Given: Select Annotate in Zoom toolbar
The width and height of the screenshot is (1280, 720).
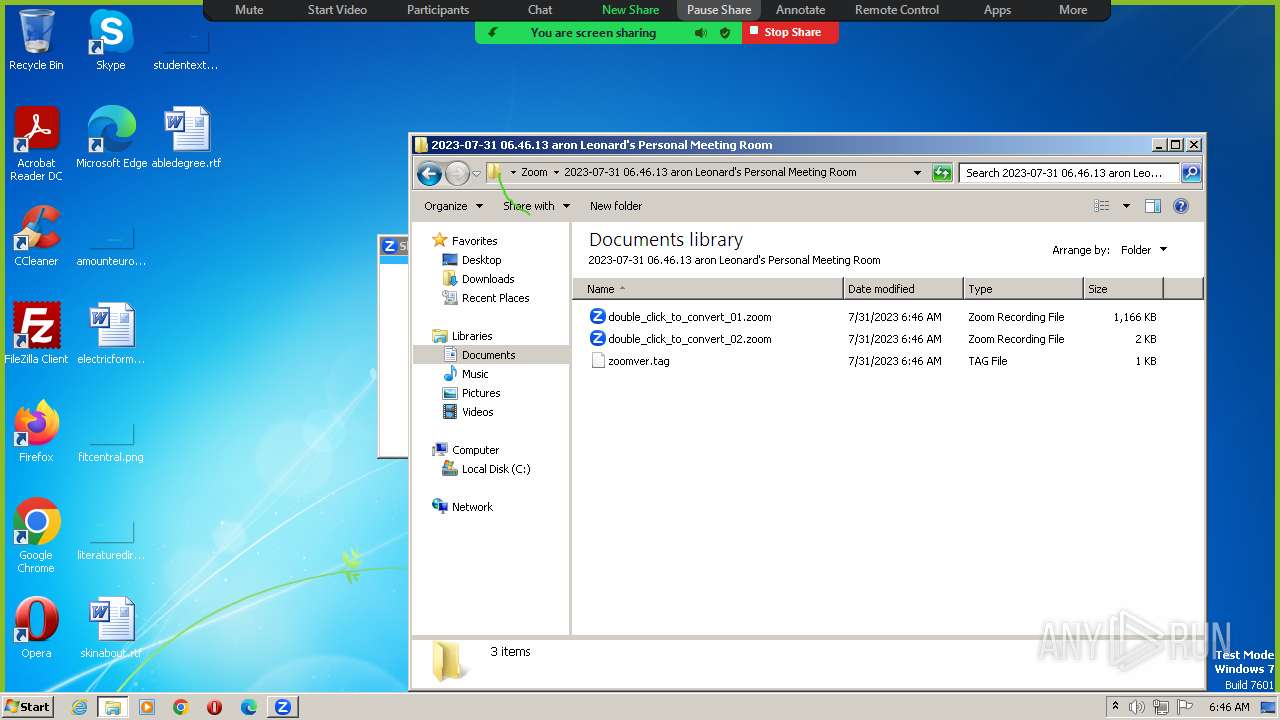Looking at the screenshot, I should coord(801,10).
